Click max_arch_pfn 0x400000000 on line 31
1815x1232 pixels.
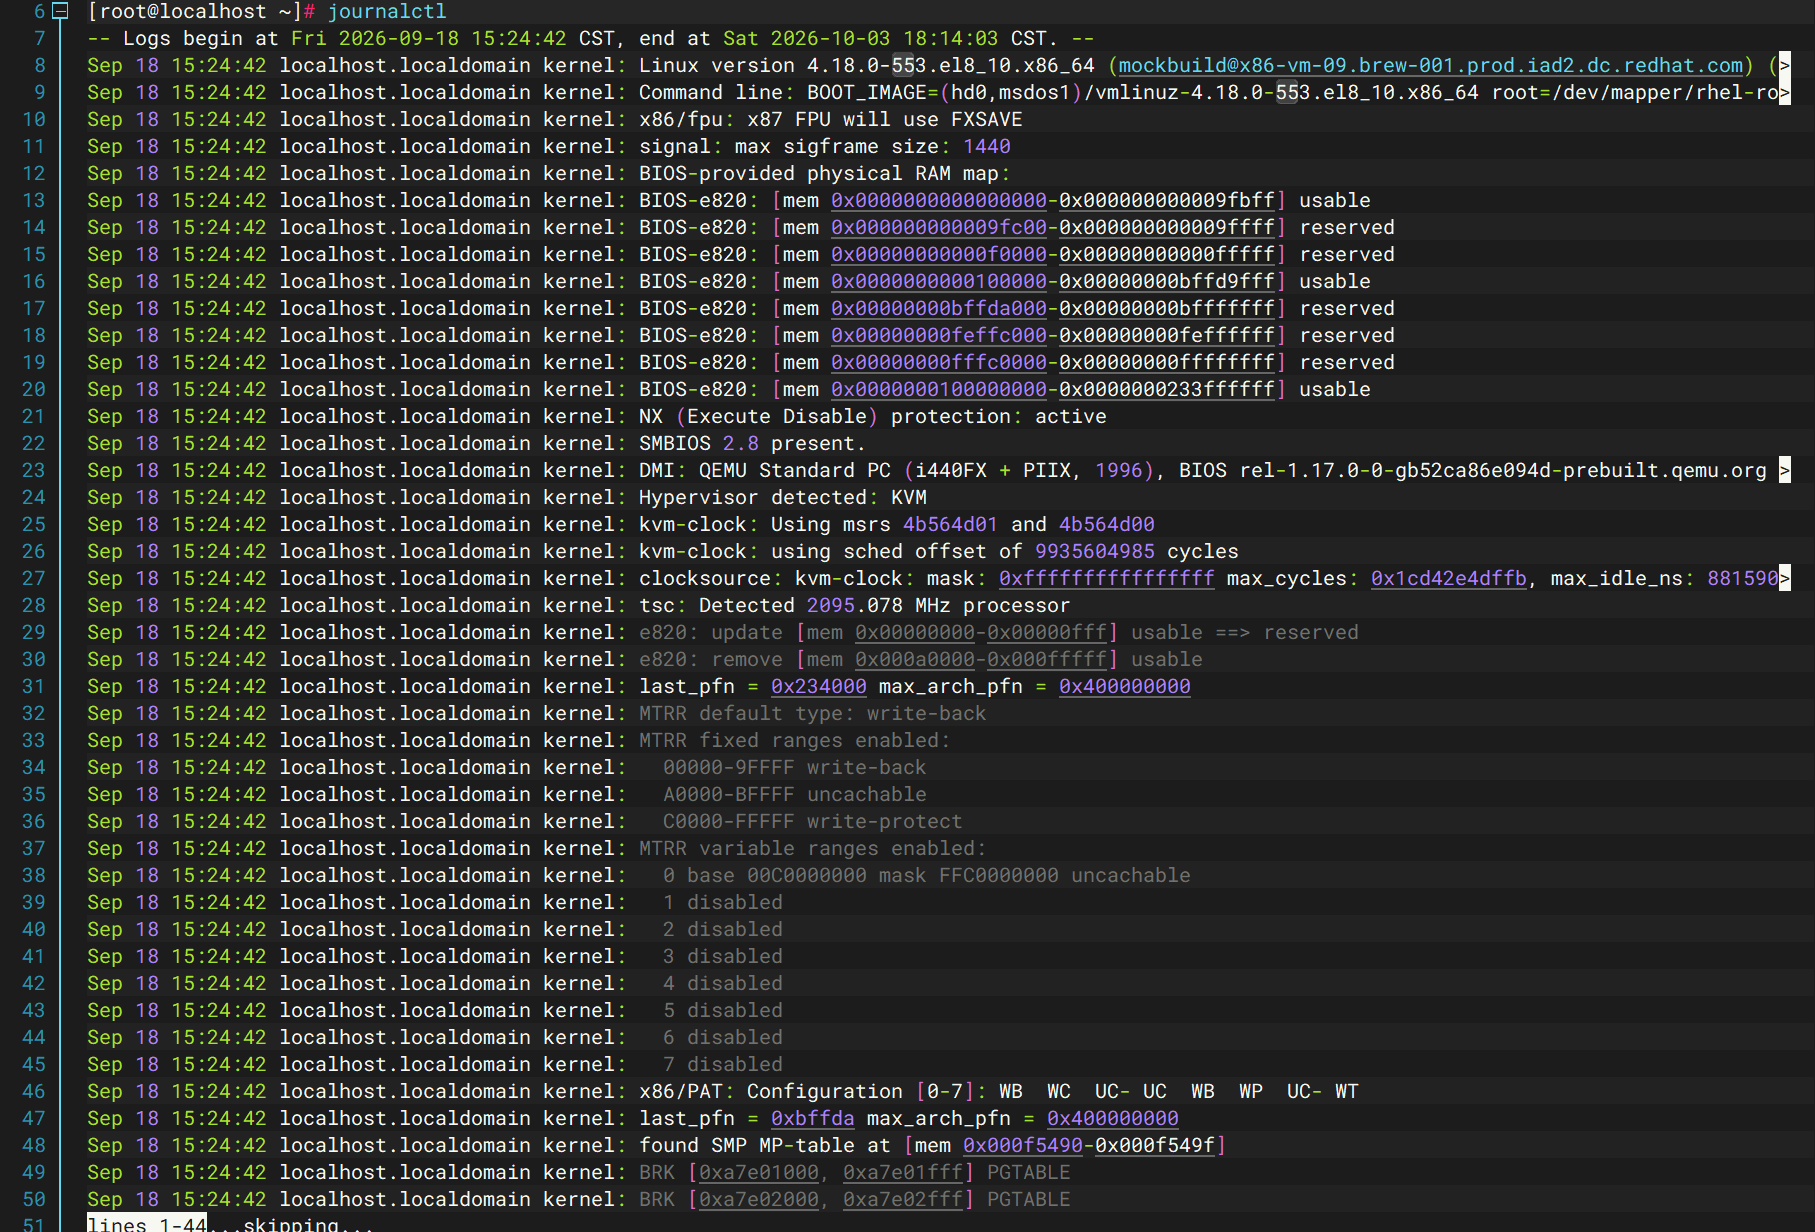1125,686
